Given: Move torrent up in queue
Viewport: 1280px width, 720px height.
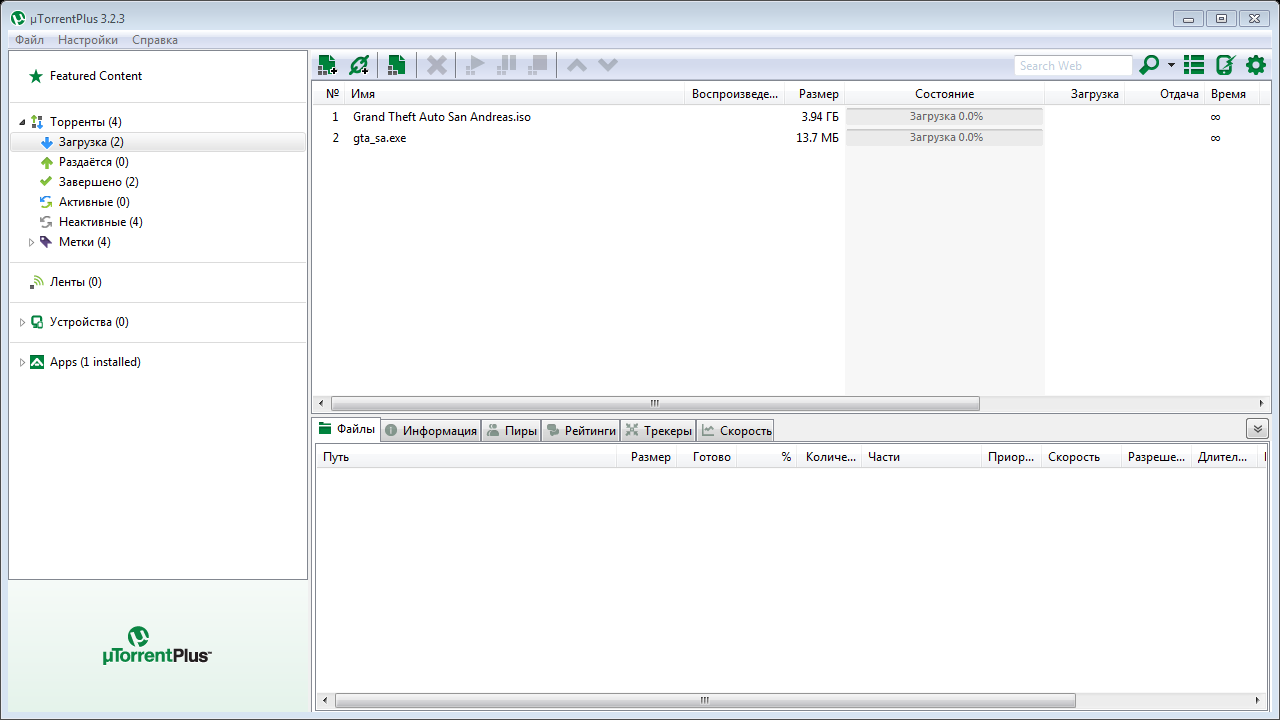Looking at the screenshot, I should coord(577,66).
